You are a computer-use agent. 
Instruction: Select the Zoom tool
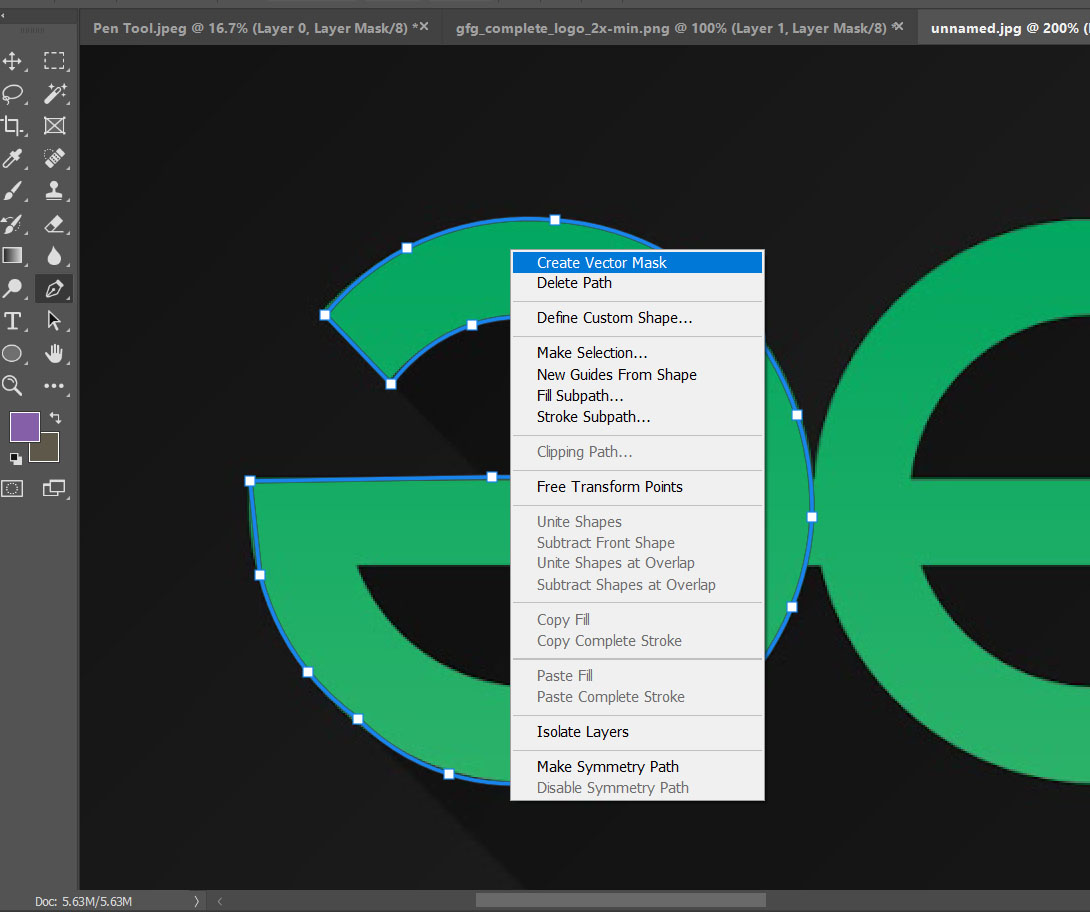[x=13, y=386]
